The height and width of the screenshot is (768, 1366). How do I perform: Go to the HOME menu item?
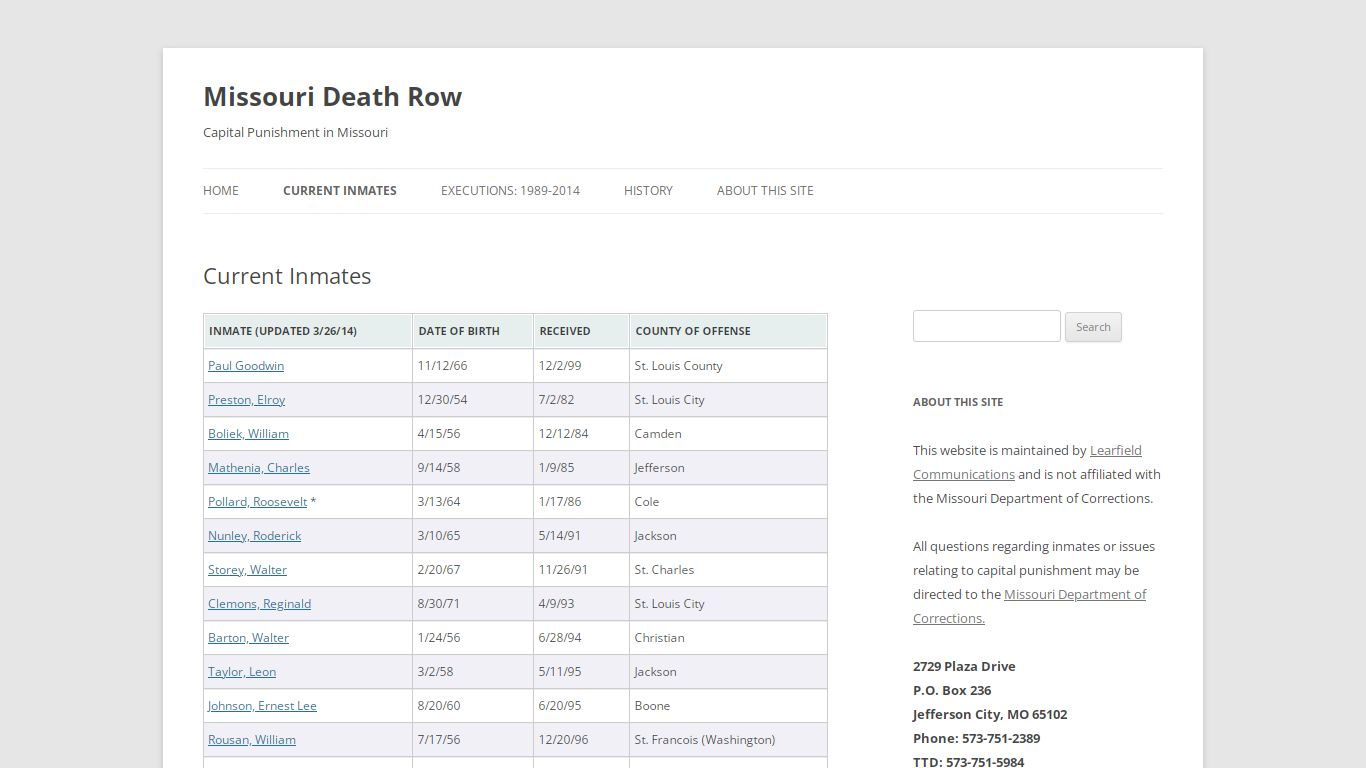pos(221,191)
